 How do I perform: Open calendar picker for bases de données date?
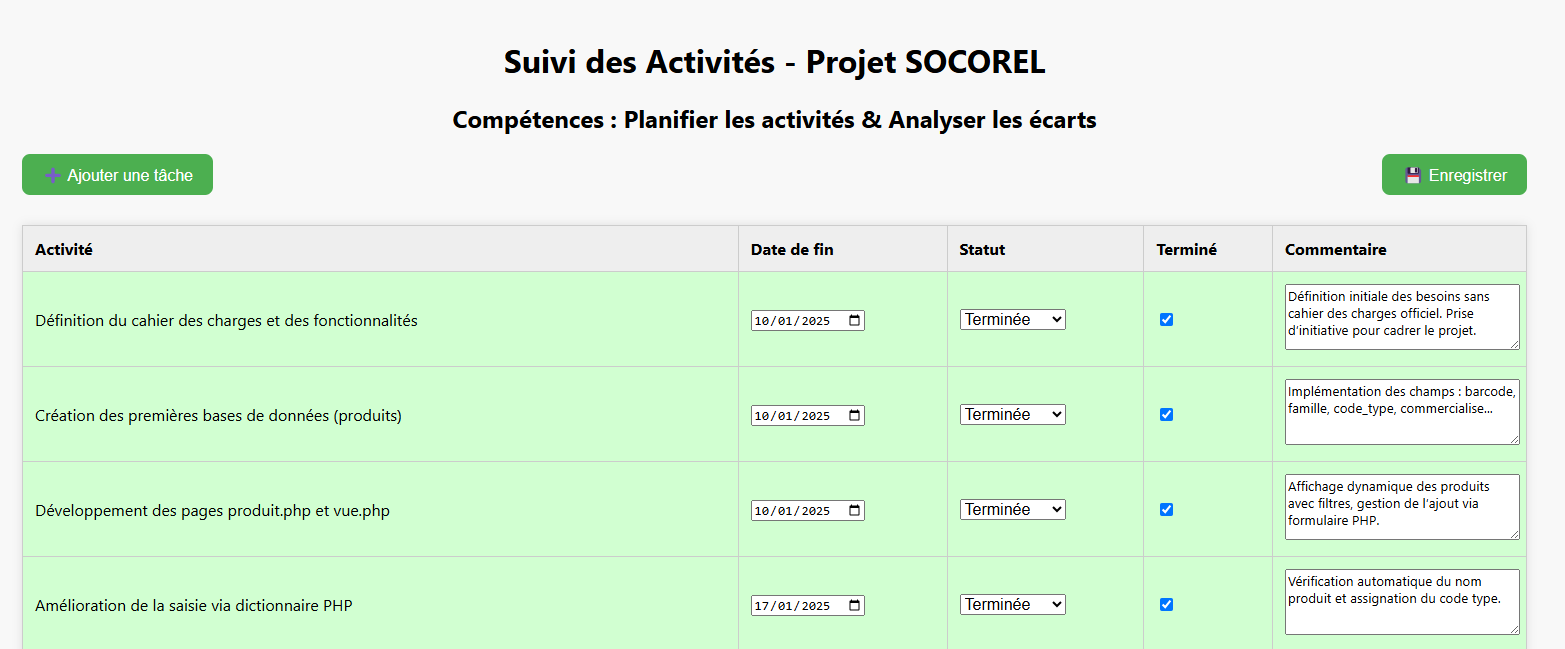854,416
